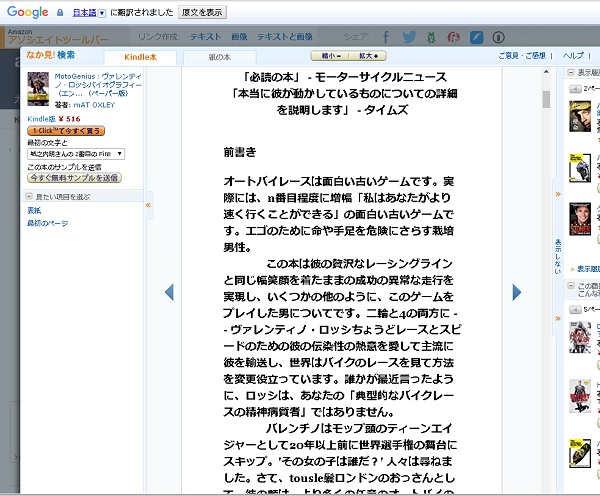Click the reader's vertical scrollbar thumb

coord(546,99)
